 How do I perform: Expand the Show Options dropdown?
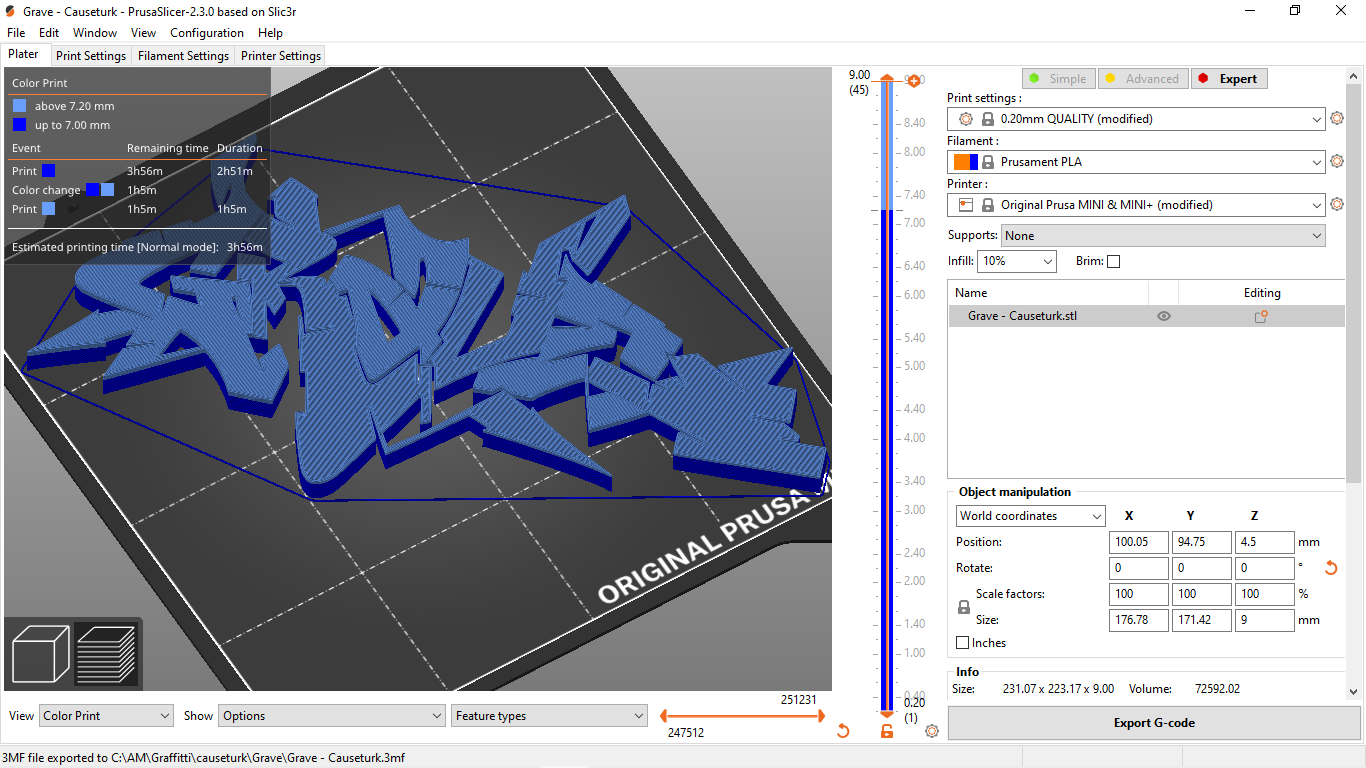332,716
